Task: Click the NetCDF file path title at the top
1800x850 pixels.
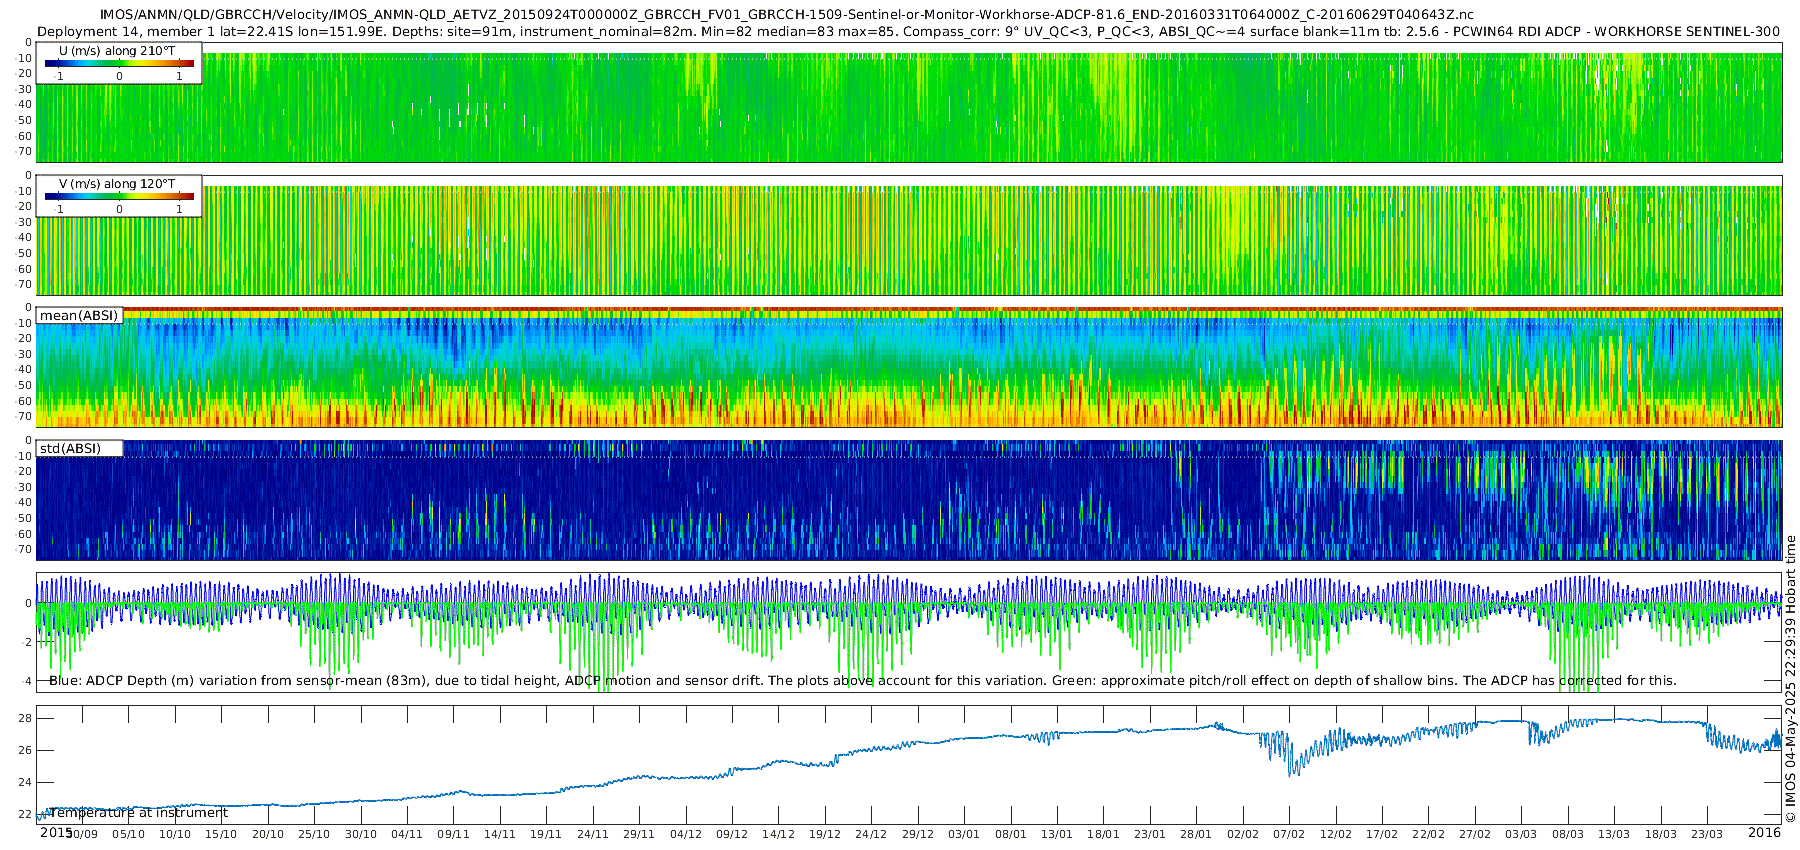Action: (x=786, y=15)
